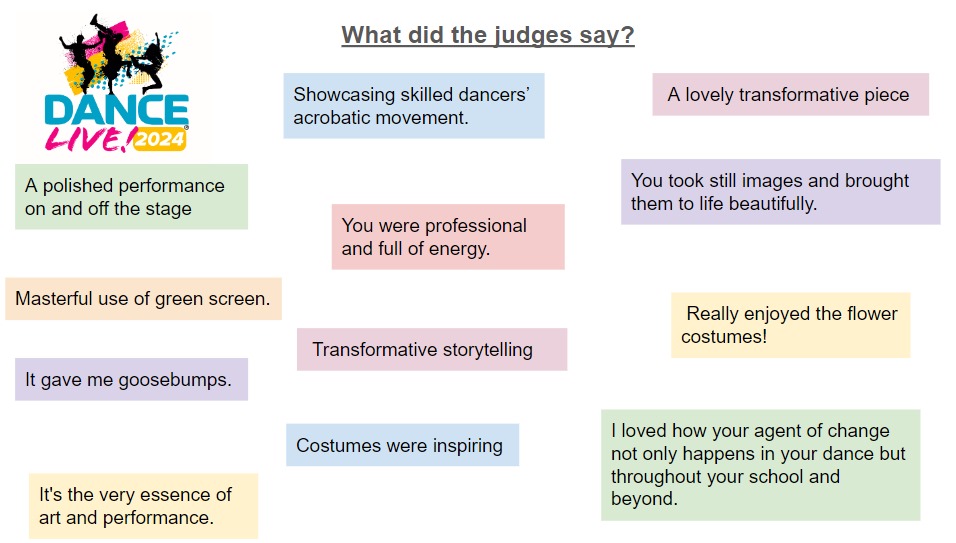
Task: Select the 'What did the judges say?' heading
Action: coord(488,35)
